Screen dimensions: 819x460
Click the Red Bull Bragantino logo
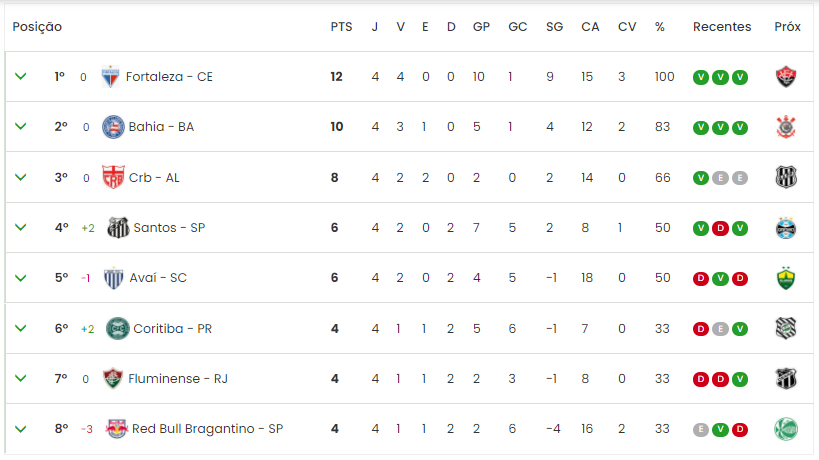(116, 429)
